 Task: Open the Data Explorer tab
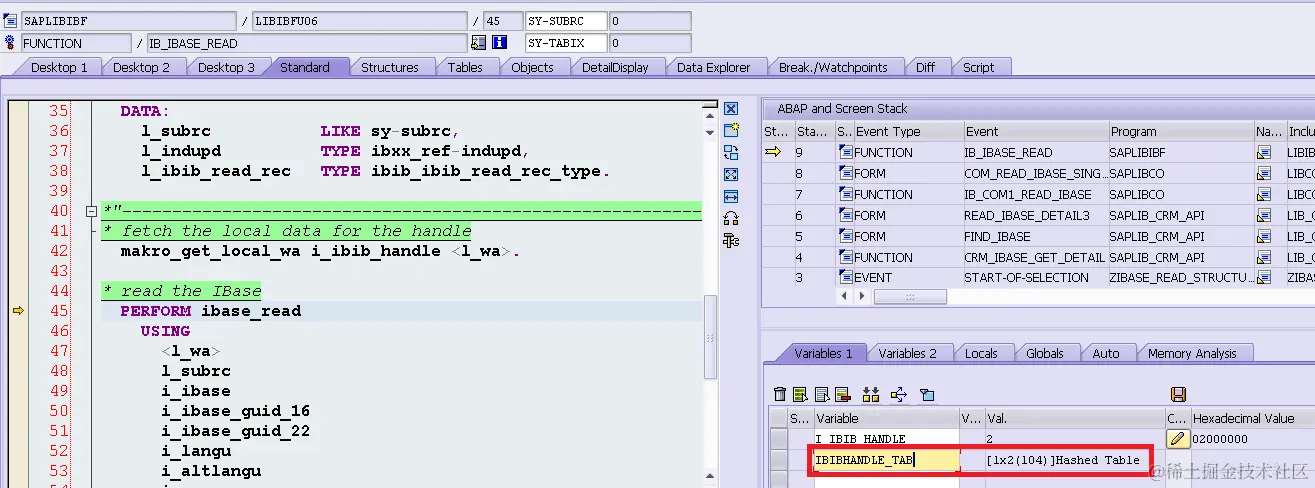(713, 67)
